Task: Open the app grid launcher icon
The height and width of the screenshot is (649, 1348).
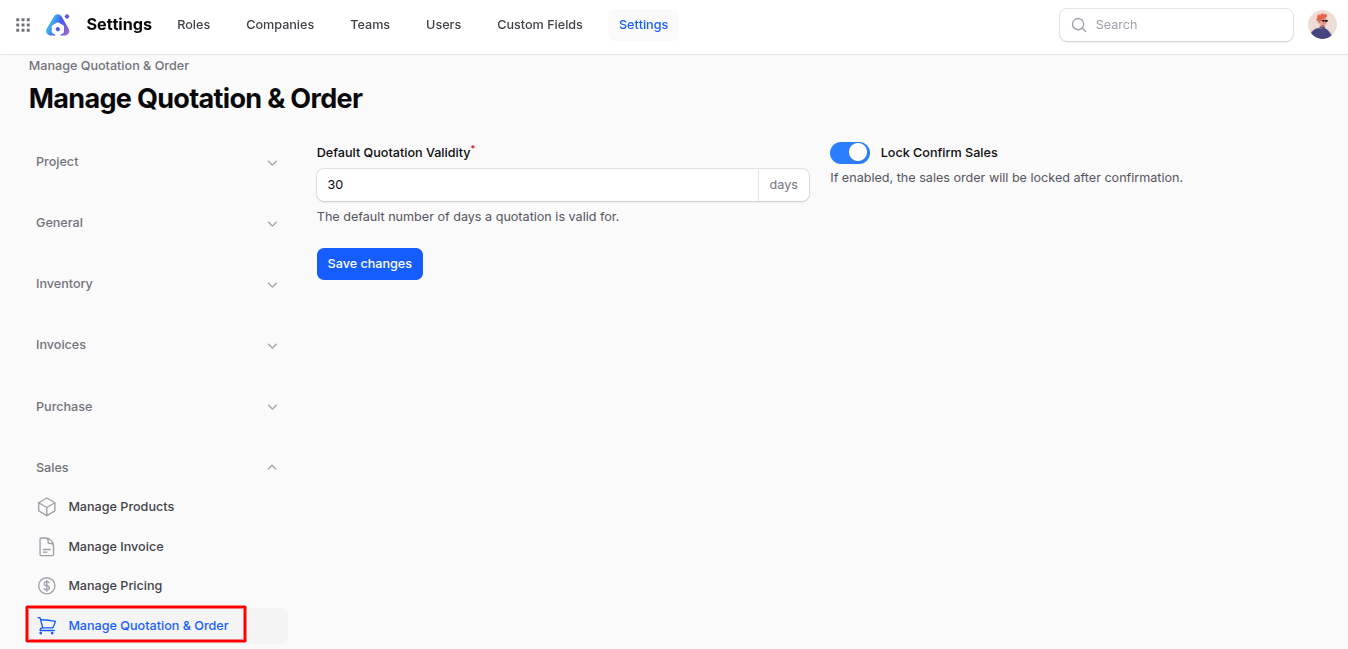Action: click(x=22, y=24)
